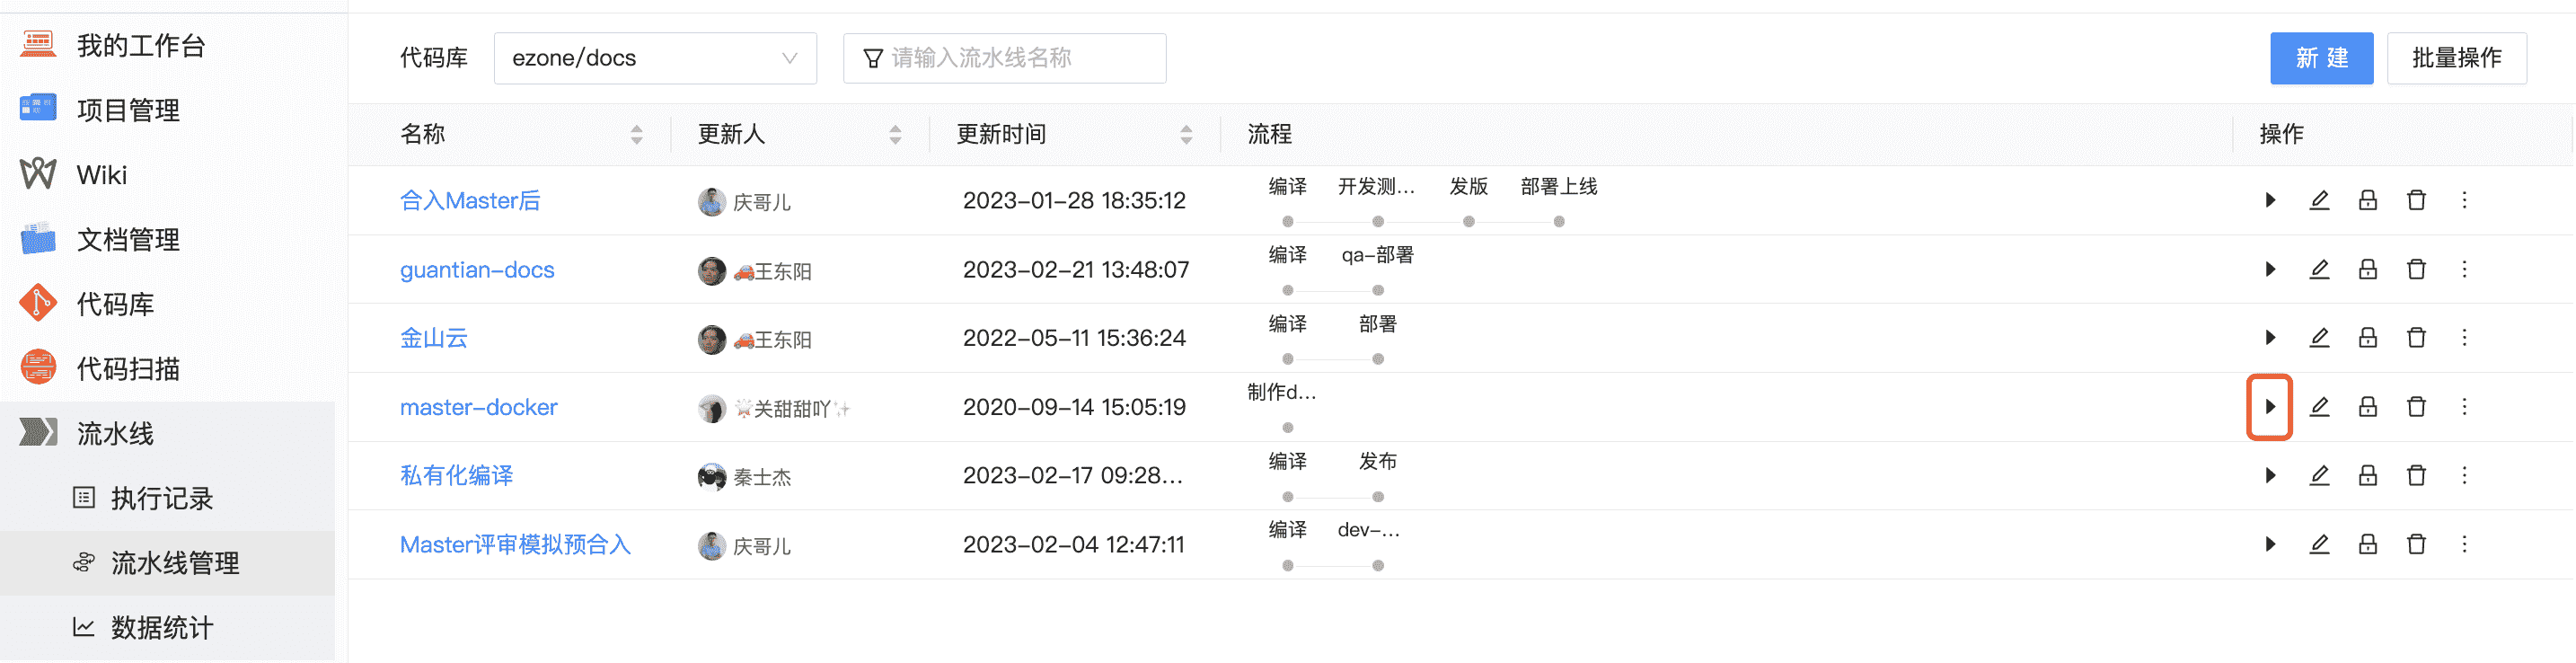
Task: Open more options for 合入Master后
Action: [2464, 200]
